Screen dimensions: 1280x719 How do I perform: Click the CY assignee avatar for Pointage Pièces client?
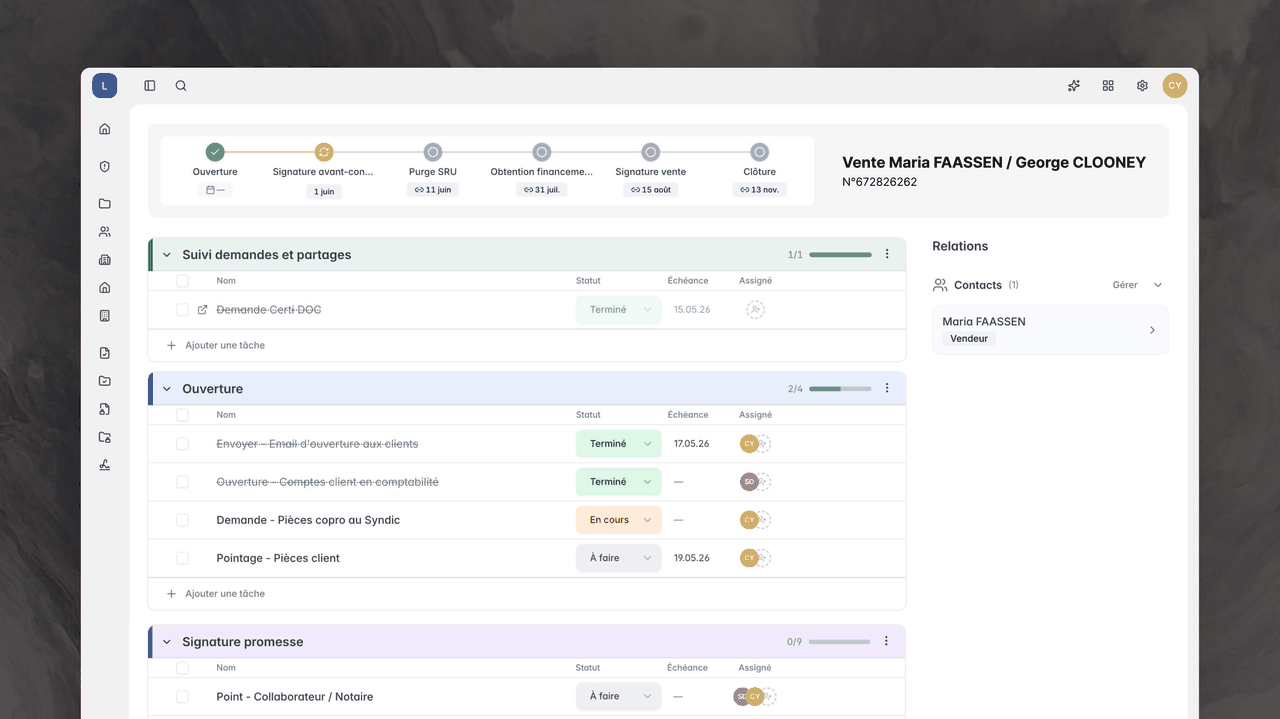point(748,558)
